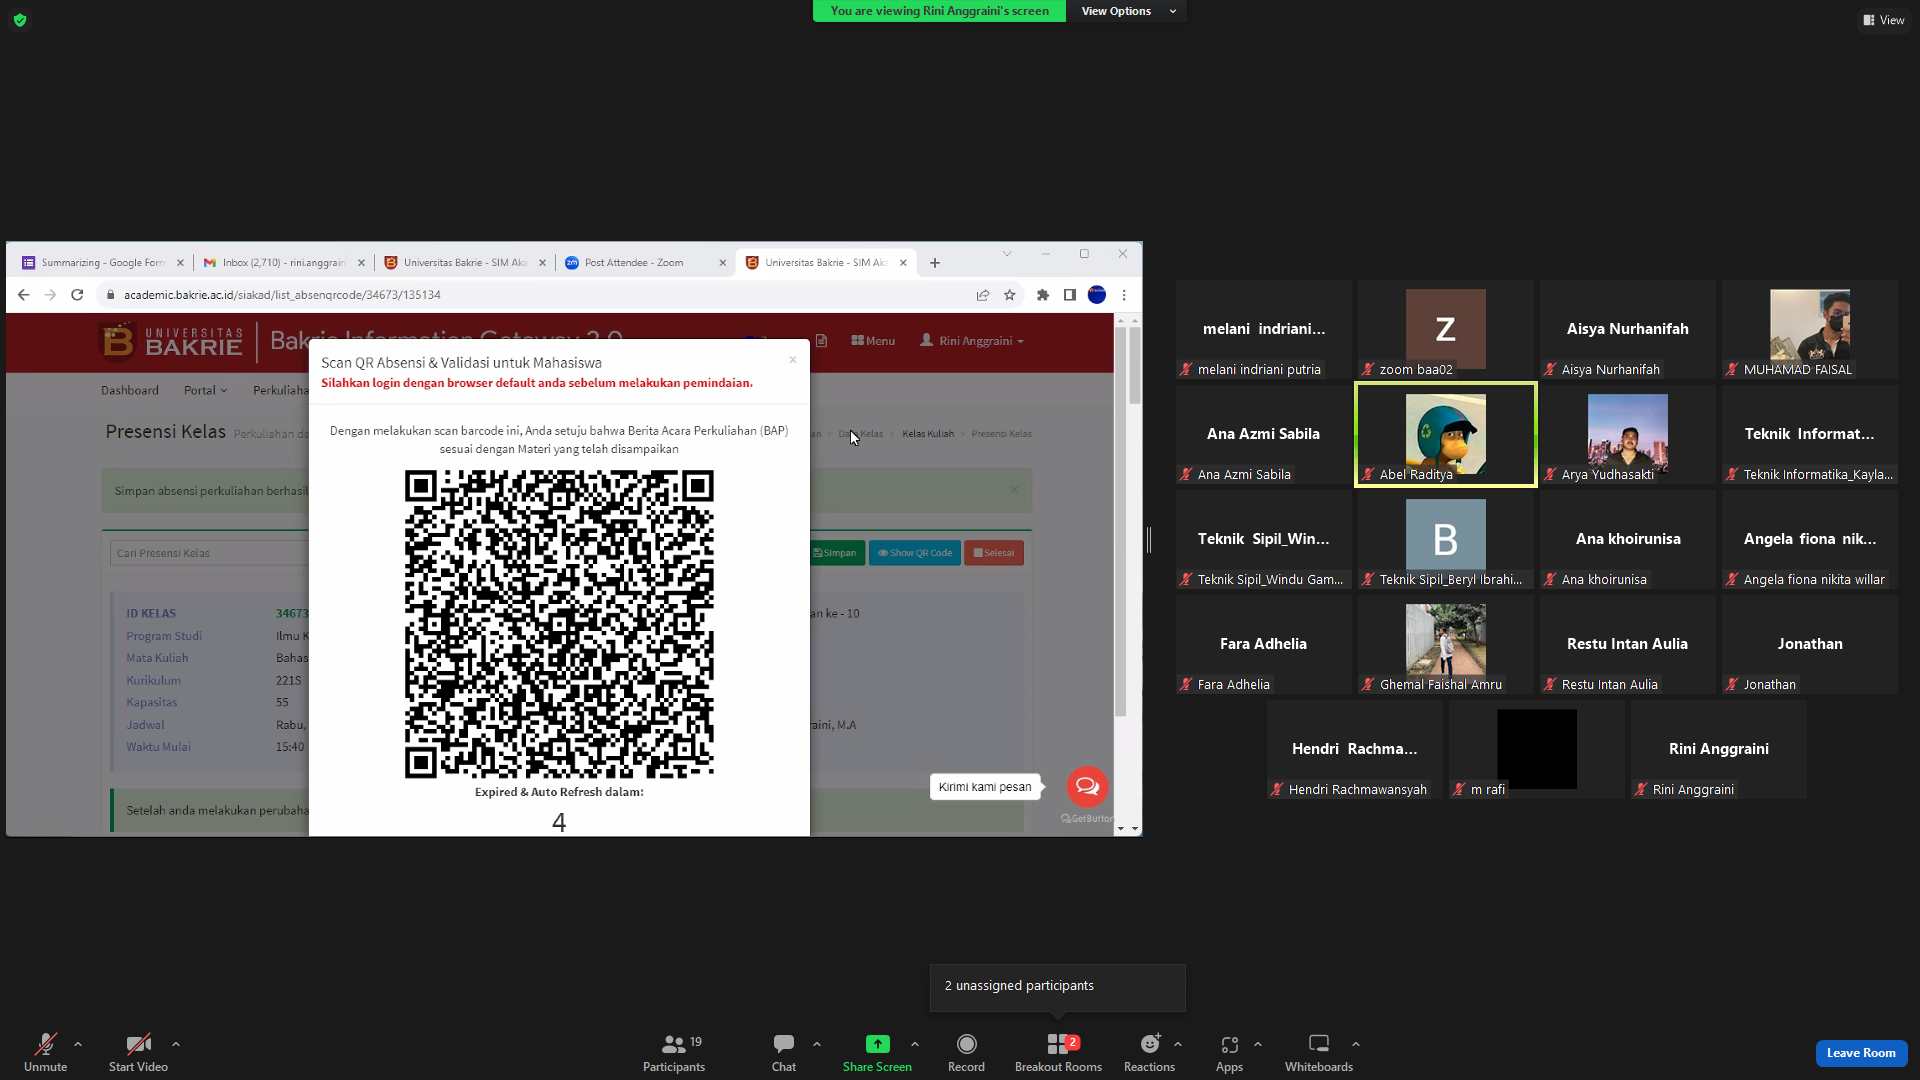Open the browser side panel icon
The image size is (1920, 1080).
point(1070,295)
